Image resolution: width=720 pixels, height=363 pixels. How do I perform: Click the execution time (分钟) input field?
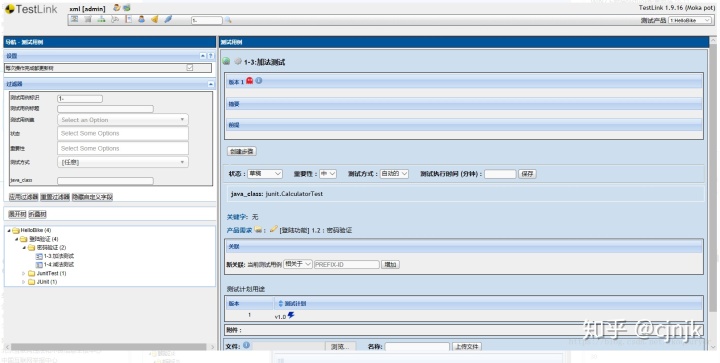pos(500,174)
